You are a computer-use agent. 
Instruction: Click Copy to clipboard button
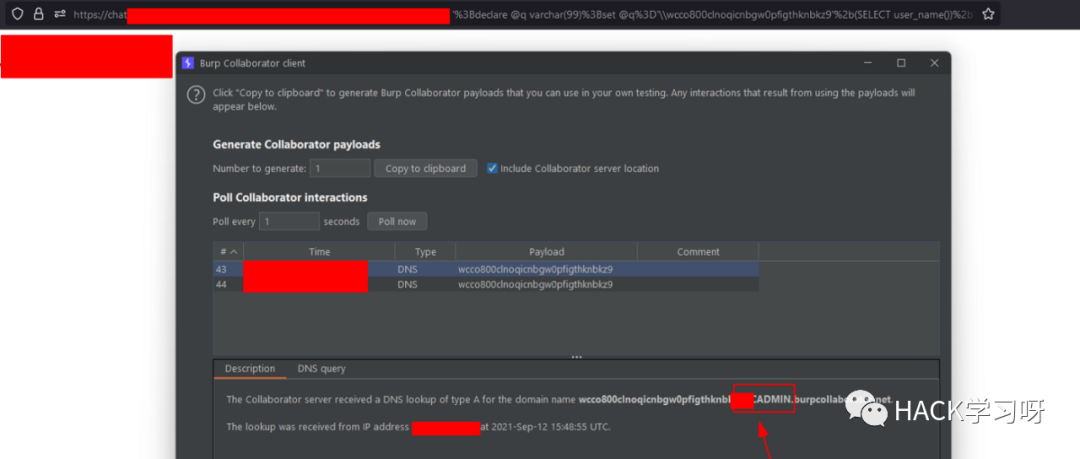[426, 168]
